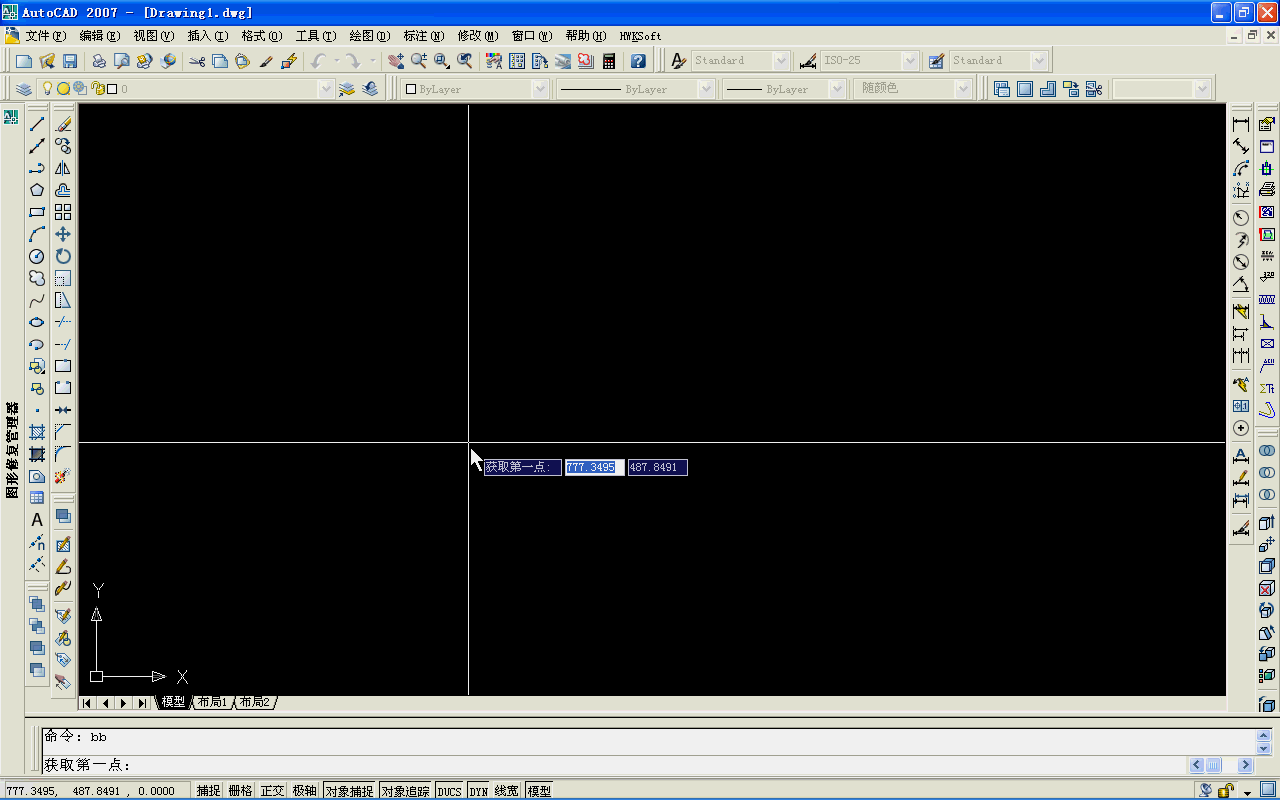Toggle 栅格 grid display in the status bar
Viewport: 1280px width, 800px height.
click(241, 791)
